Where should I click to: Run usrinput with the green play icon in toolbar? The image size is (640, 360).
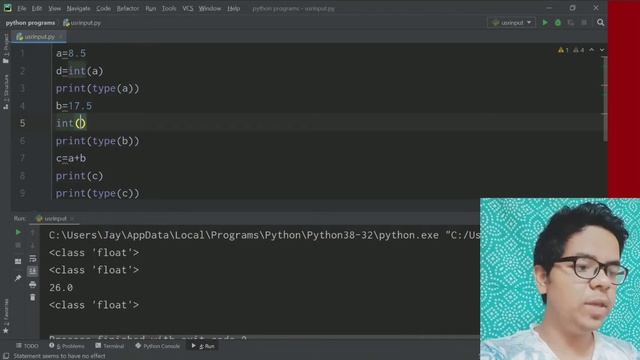tap(545, 22)
